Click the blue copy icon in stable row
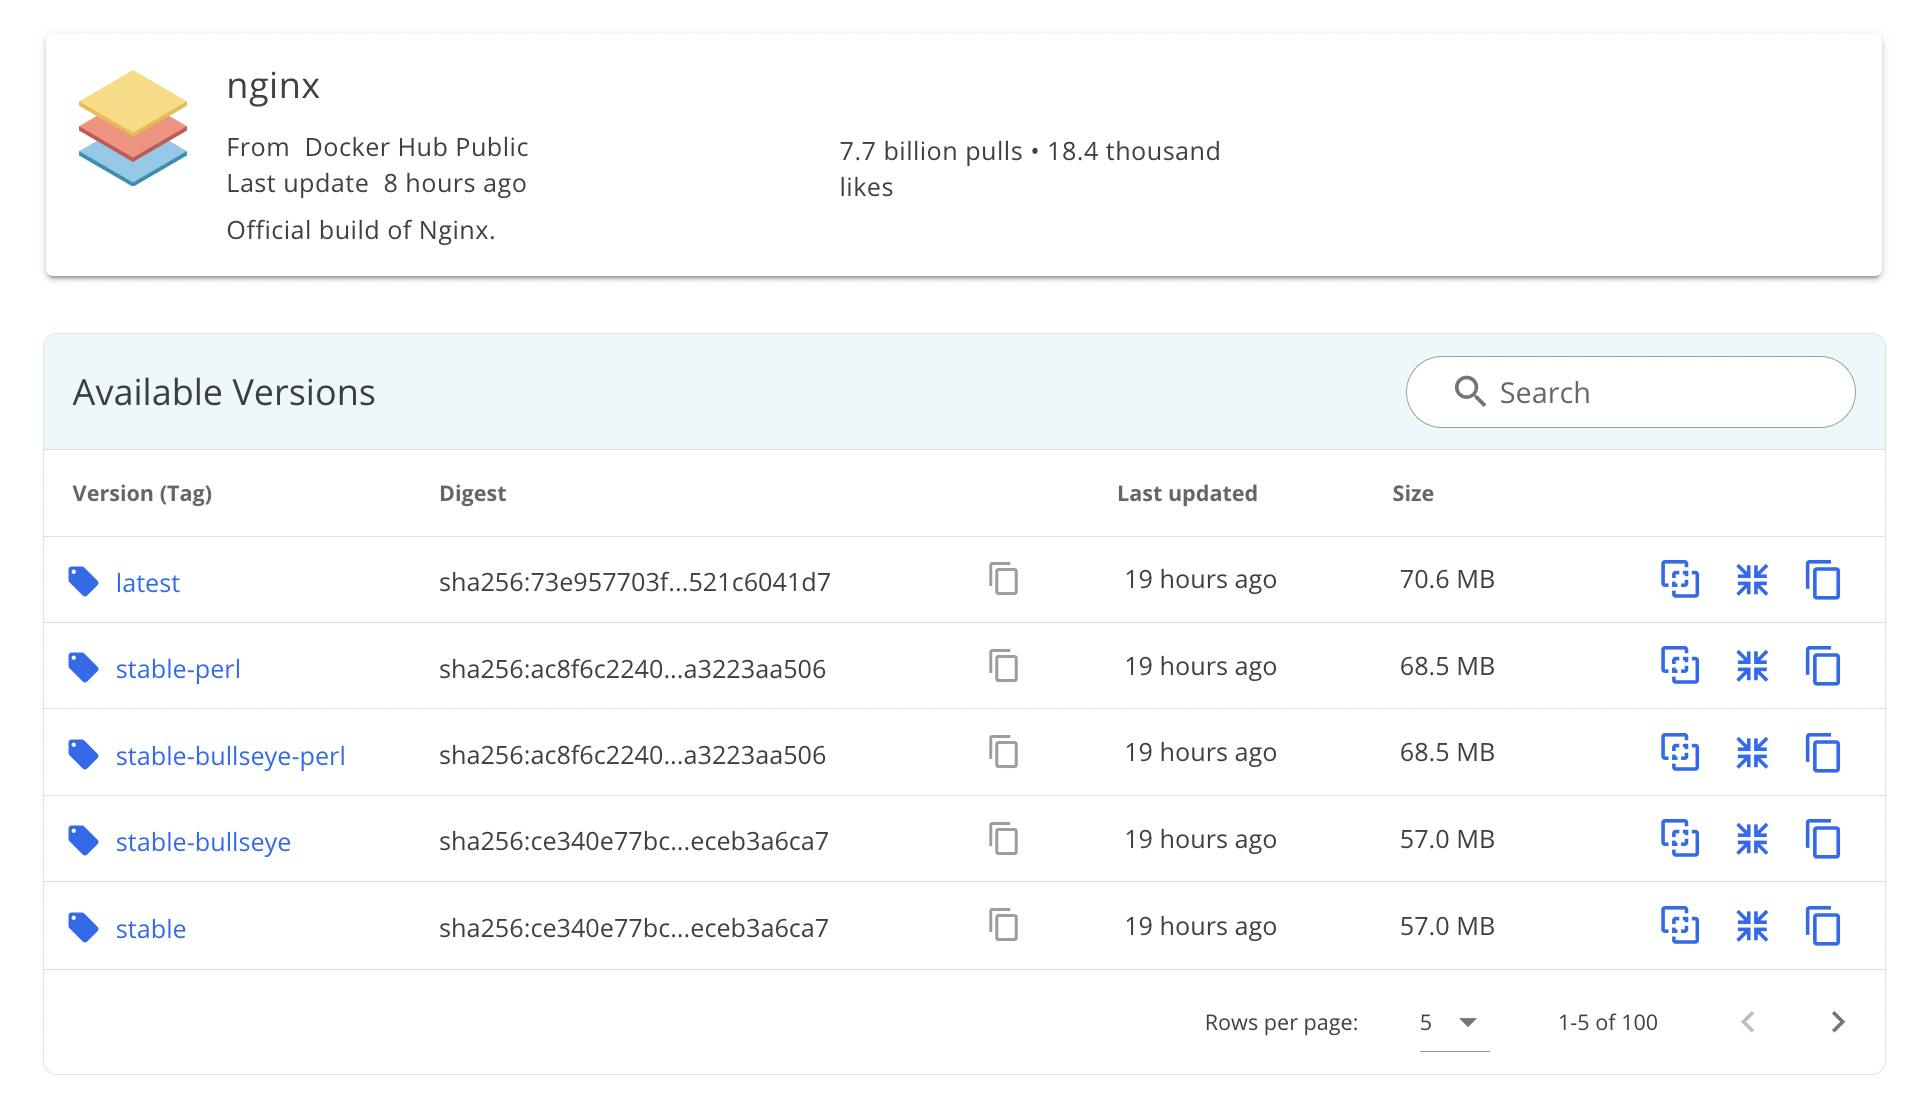 pyautogui.click(x=1823, y=926)
